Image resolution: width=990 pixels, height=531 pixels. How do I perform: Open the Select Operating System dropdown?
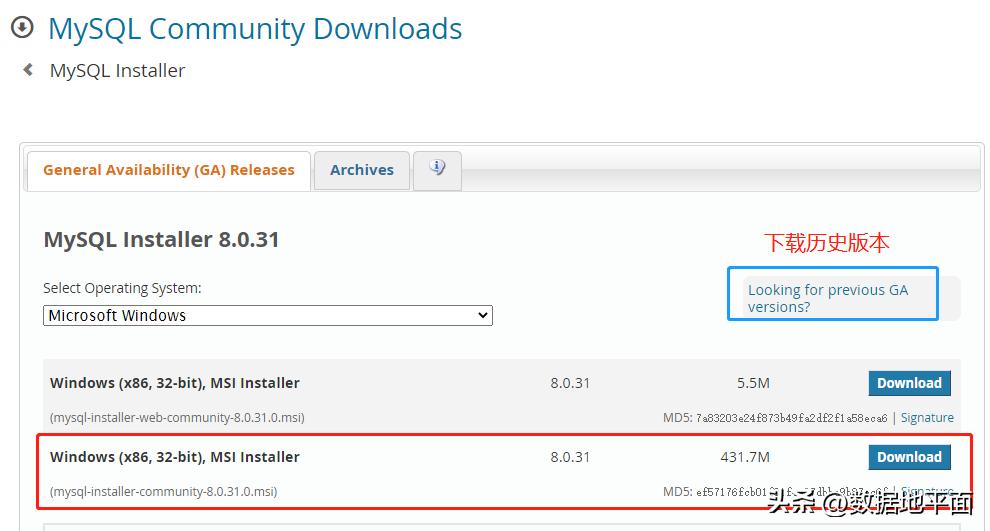click(268, 315)
